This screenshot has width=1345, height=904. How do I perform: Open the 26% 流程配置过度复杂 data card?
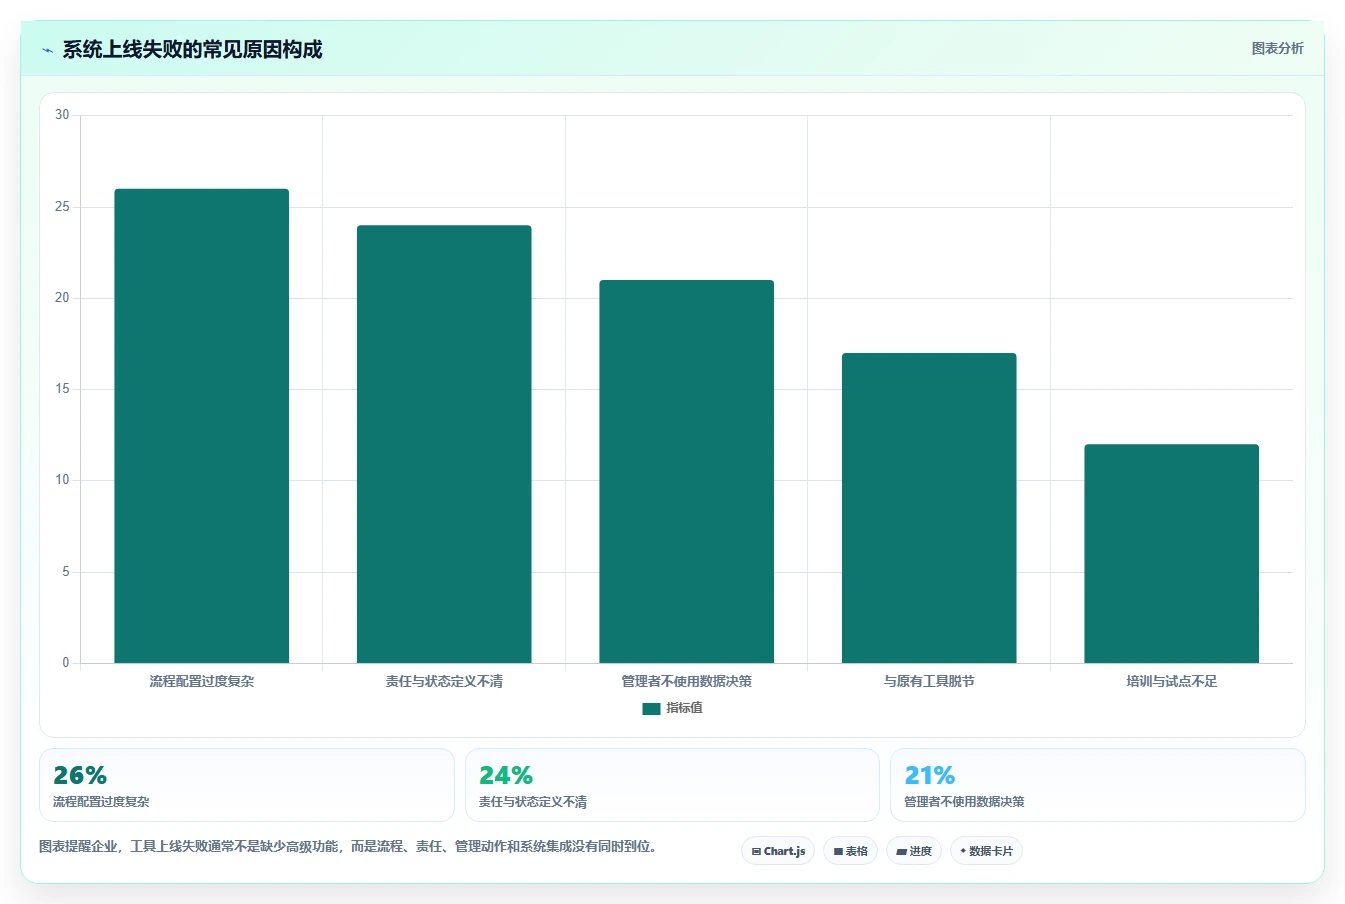click(x=247, y=785)
